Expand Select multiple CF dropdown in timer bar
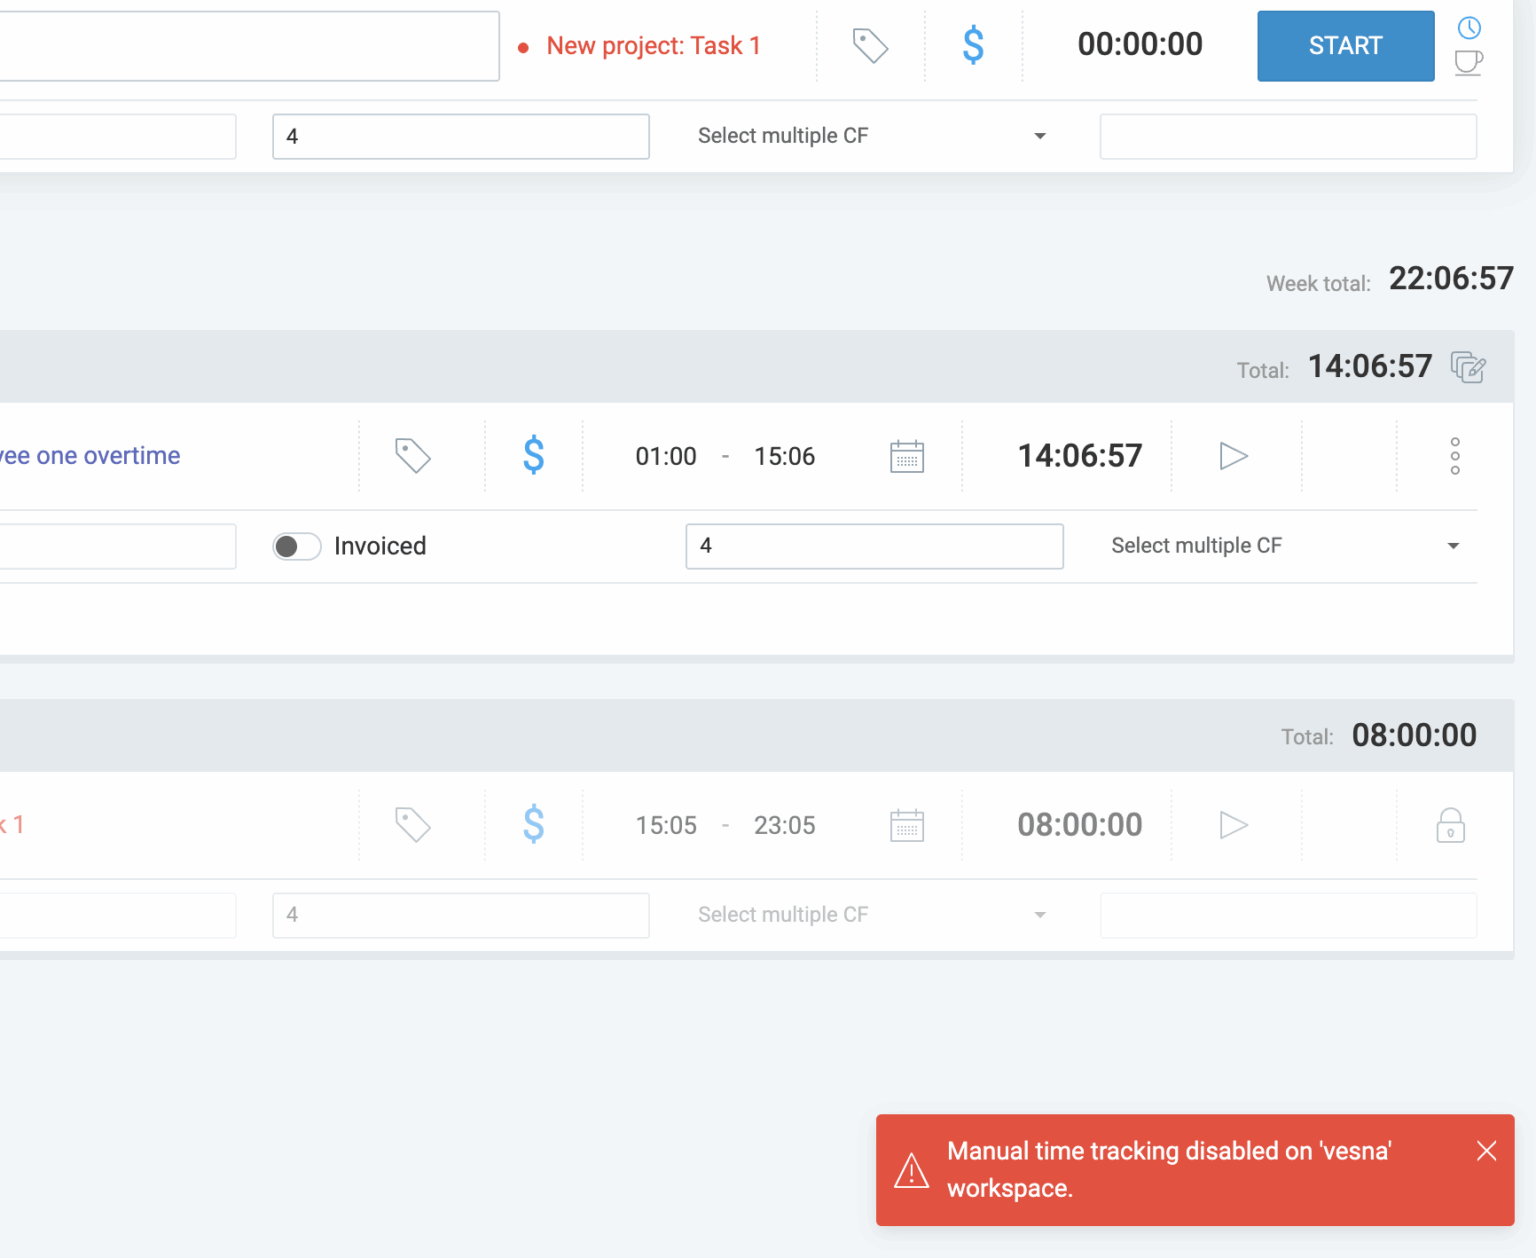 coord(871,136)
